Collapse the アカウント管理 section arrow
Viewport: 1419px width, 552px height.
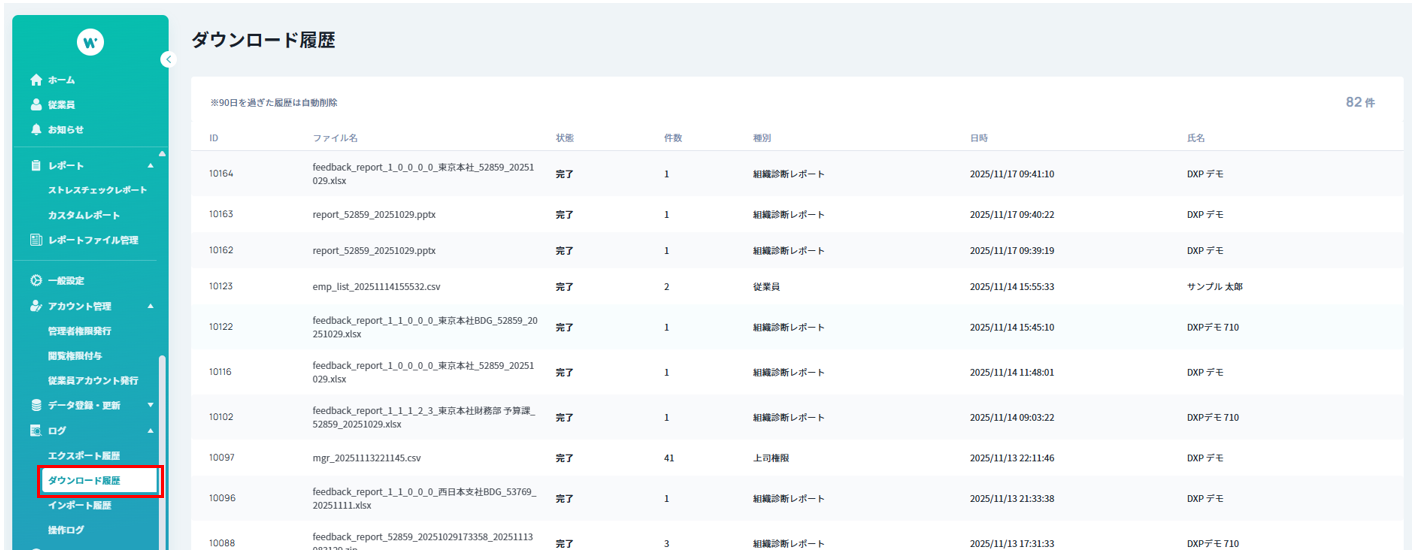pyautogui.click(x=150, y=306)
